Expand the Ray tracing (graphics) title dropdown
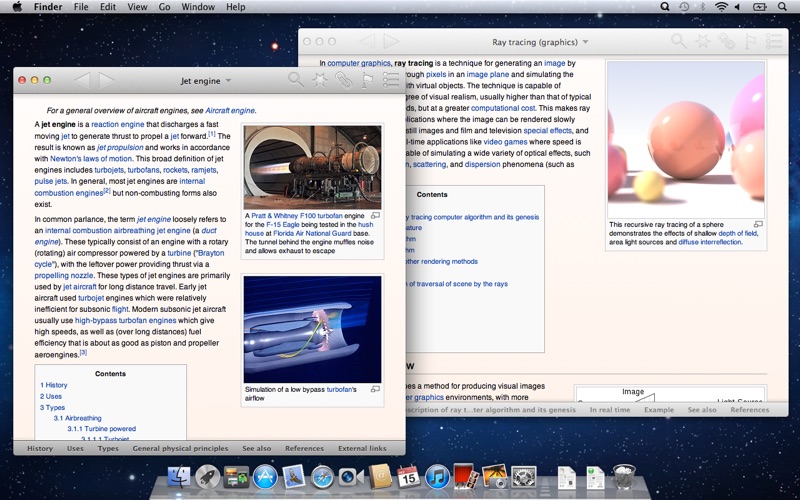Screen dimensions: 800x500 pos(585,42)
